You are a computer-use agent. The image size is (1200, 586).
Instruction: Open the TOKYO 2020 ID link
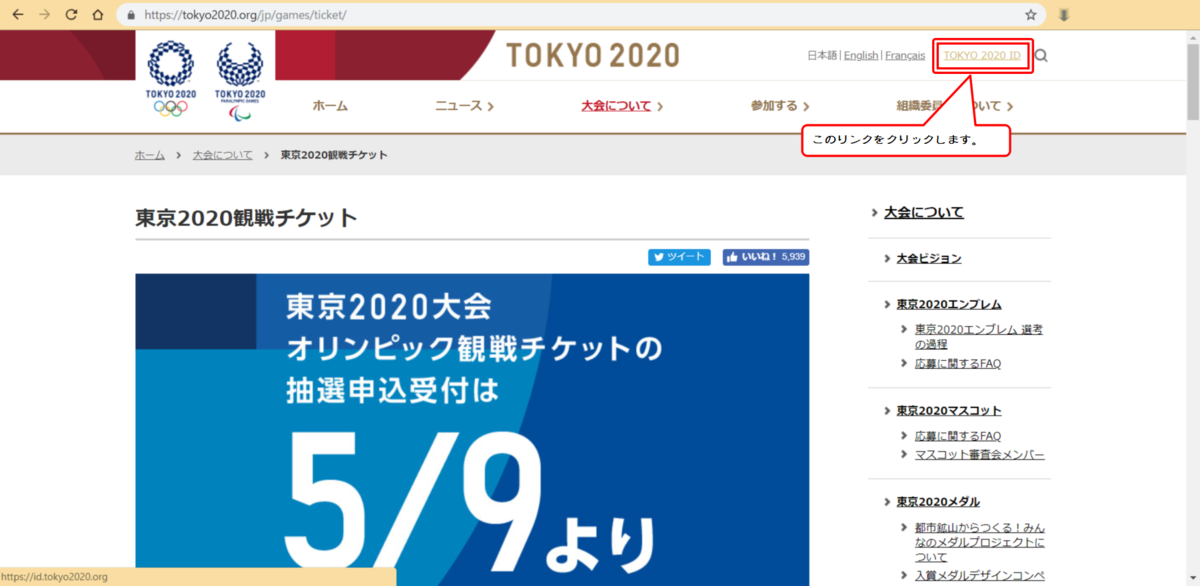click(982, 56)
